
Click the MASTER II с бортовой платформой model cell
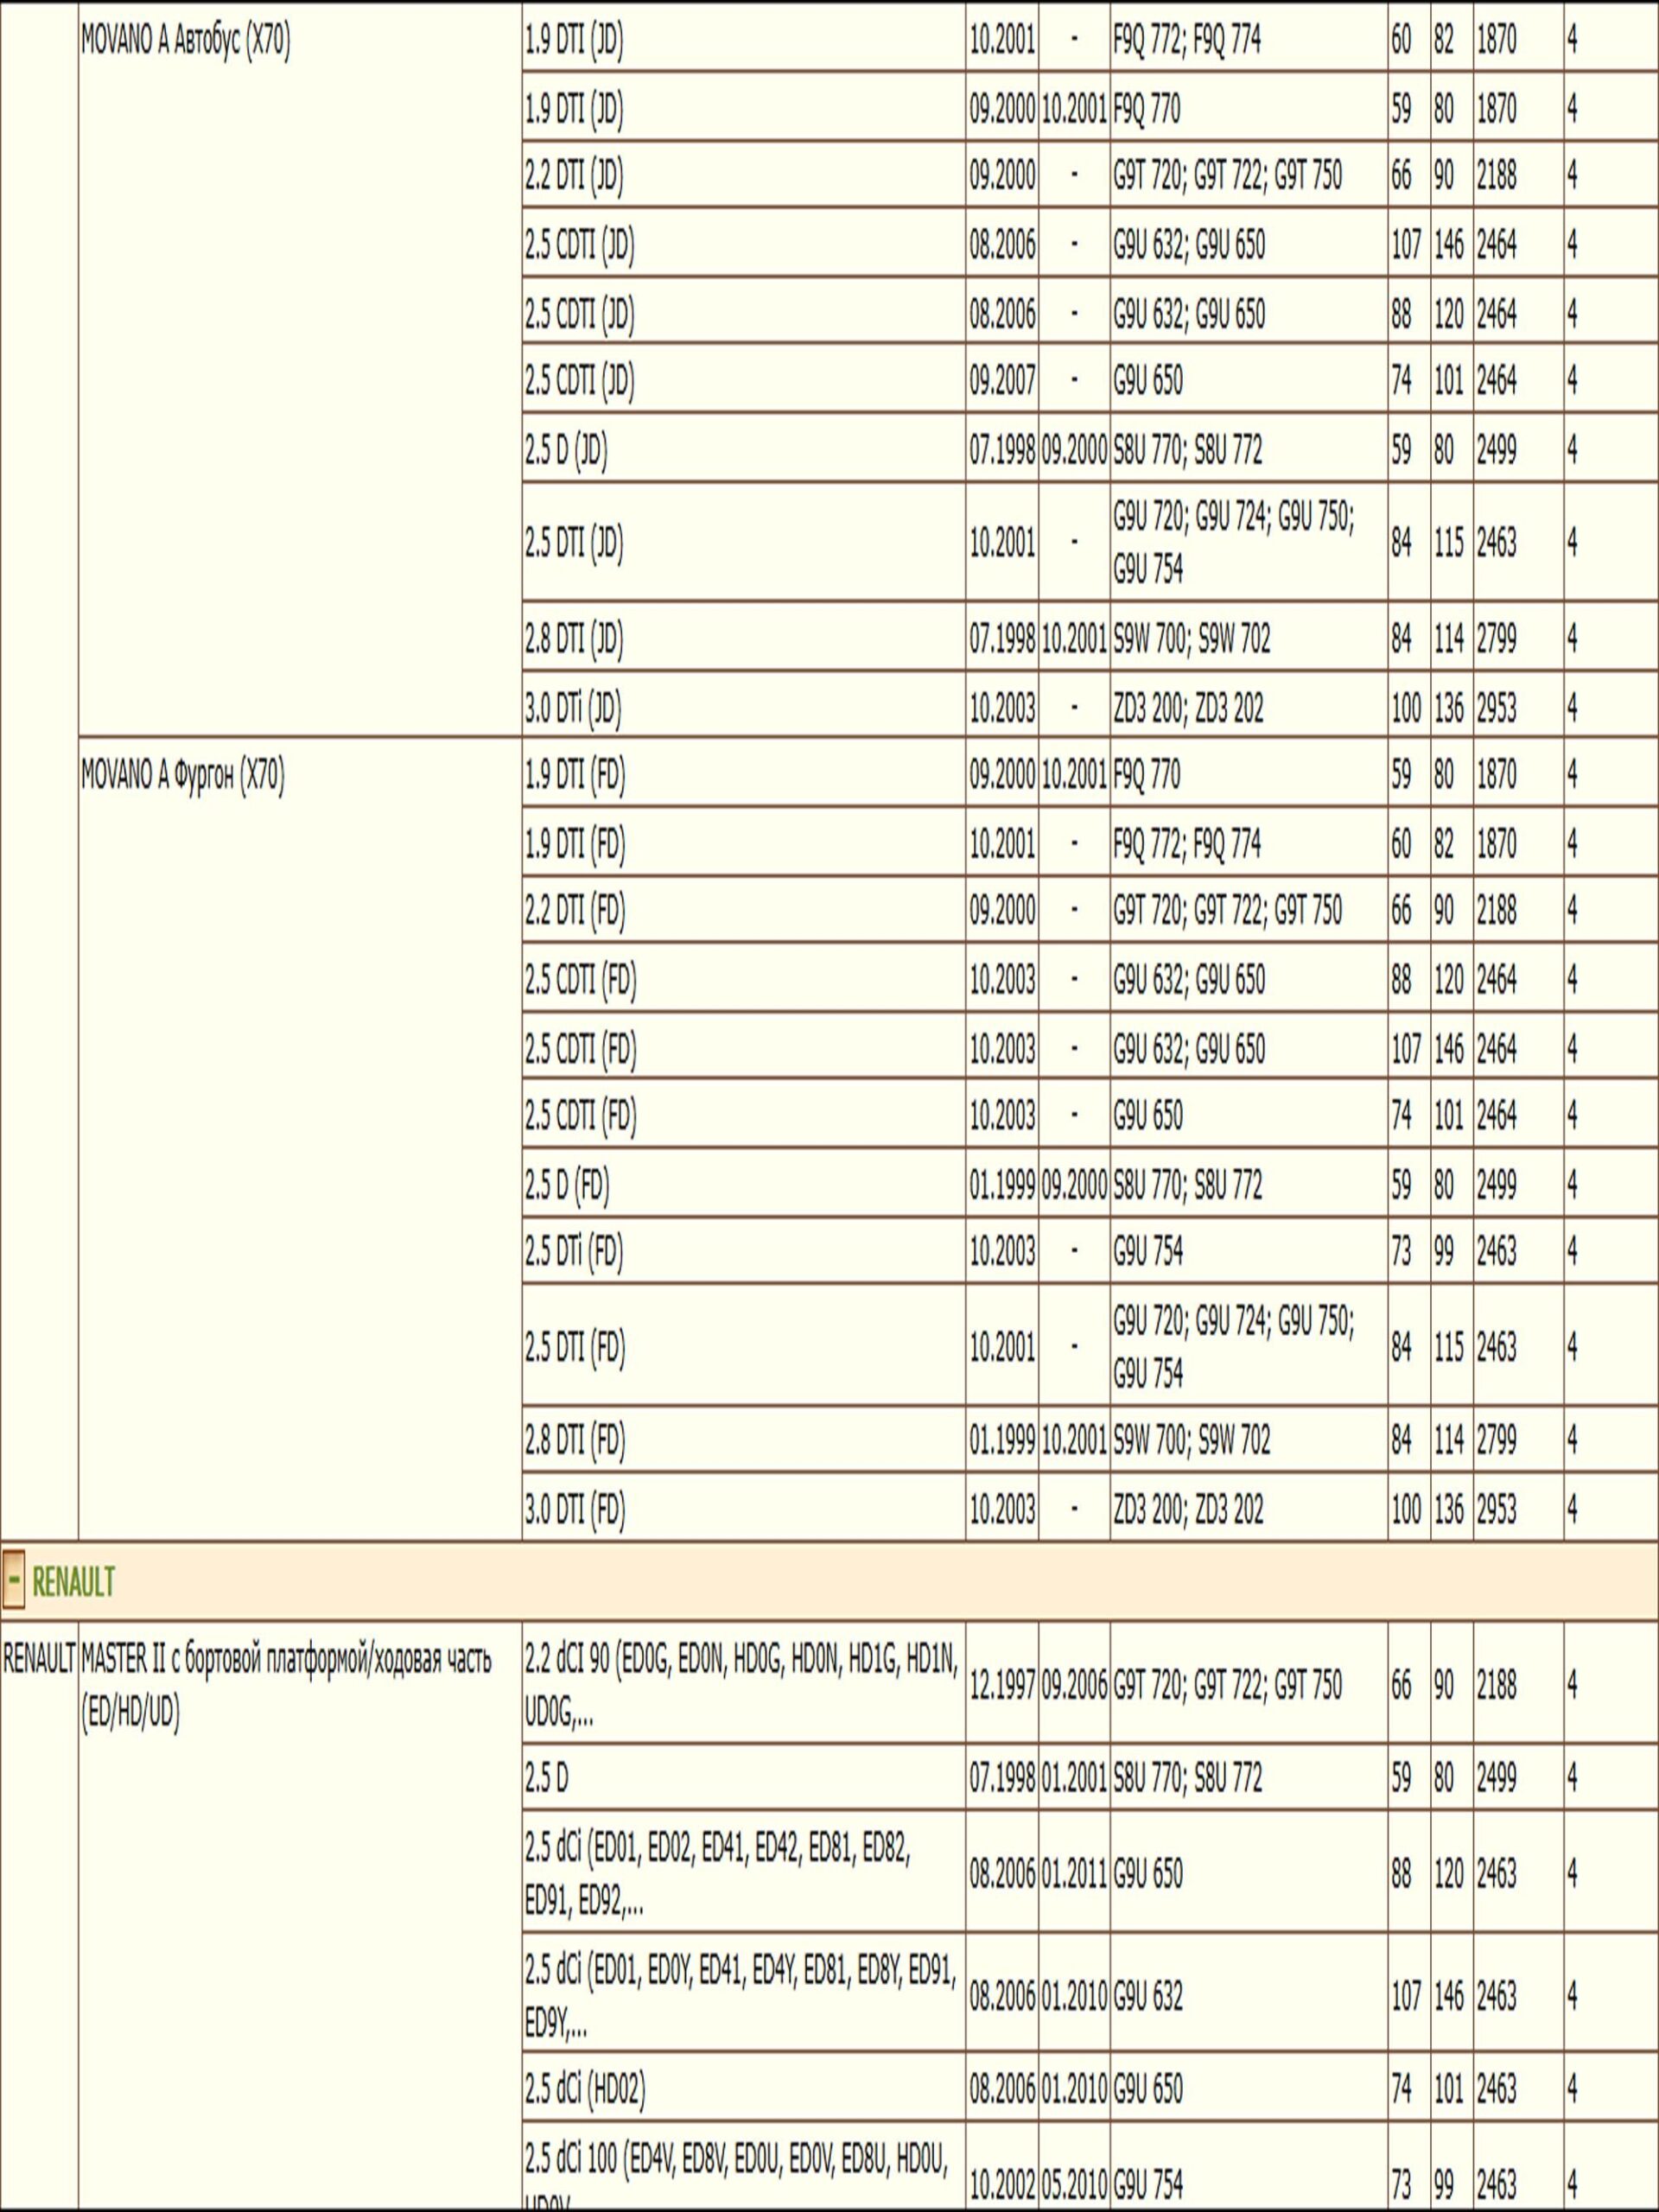(286, 1687)
